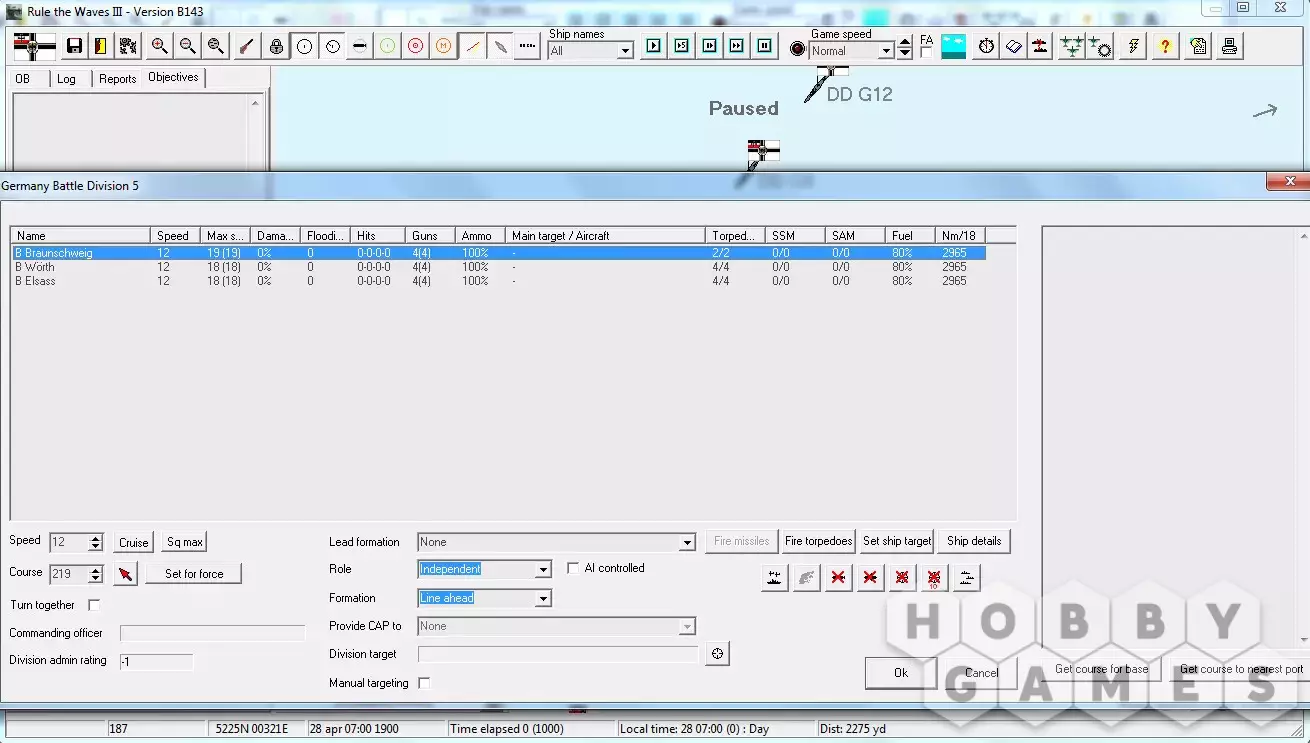Click the padlock icon in the toolbar
The height and width of the screenshot is (743, 1310).
coord(276,46)
